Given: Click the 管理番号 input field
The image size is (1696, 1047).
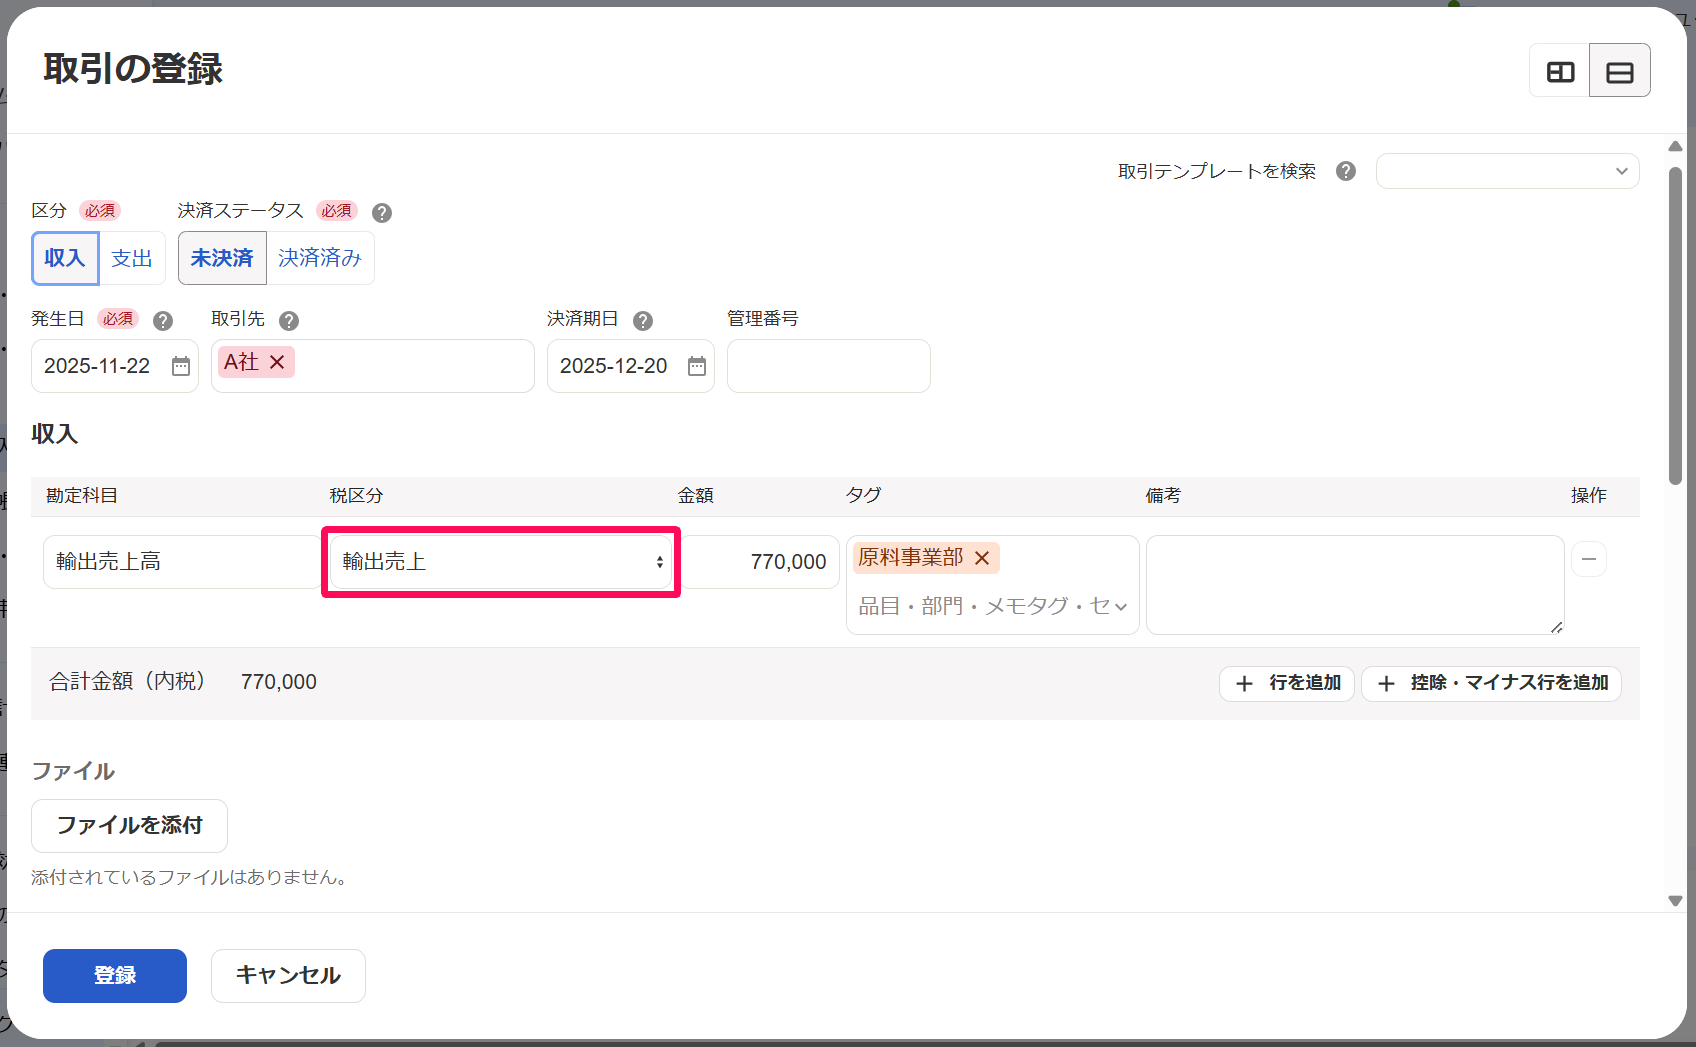Looking at the screenshot, I should [828, 366].
